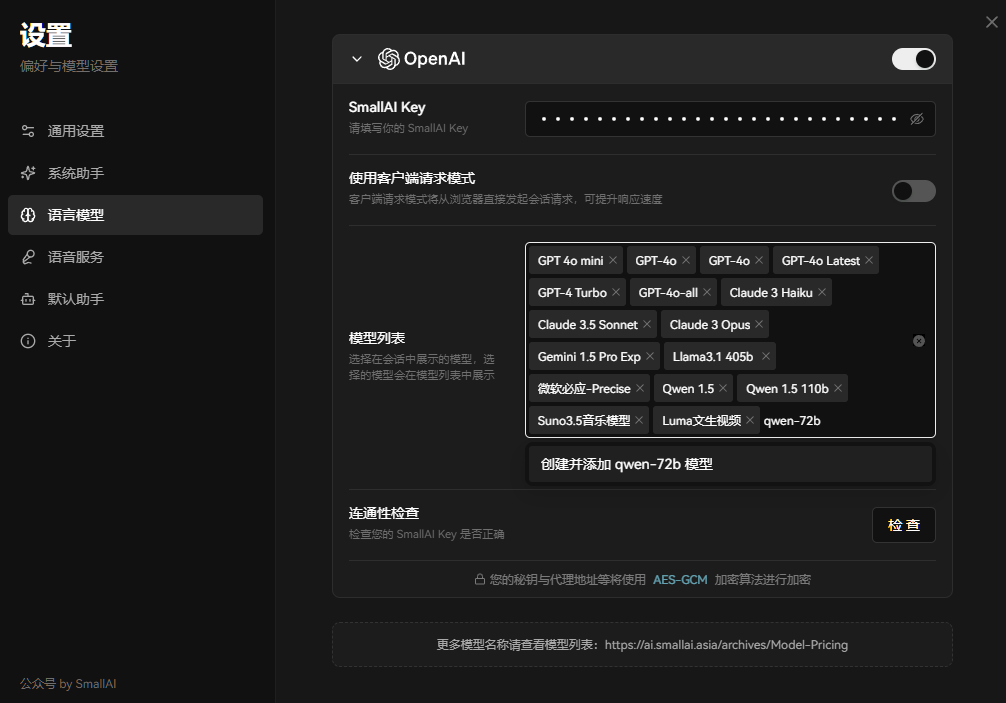Remove the GPT-4o Latest tag
The image size is (1006, 703).
(x=869, y=260)
